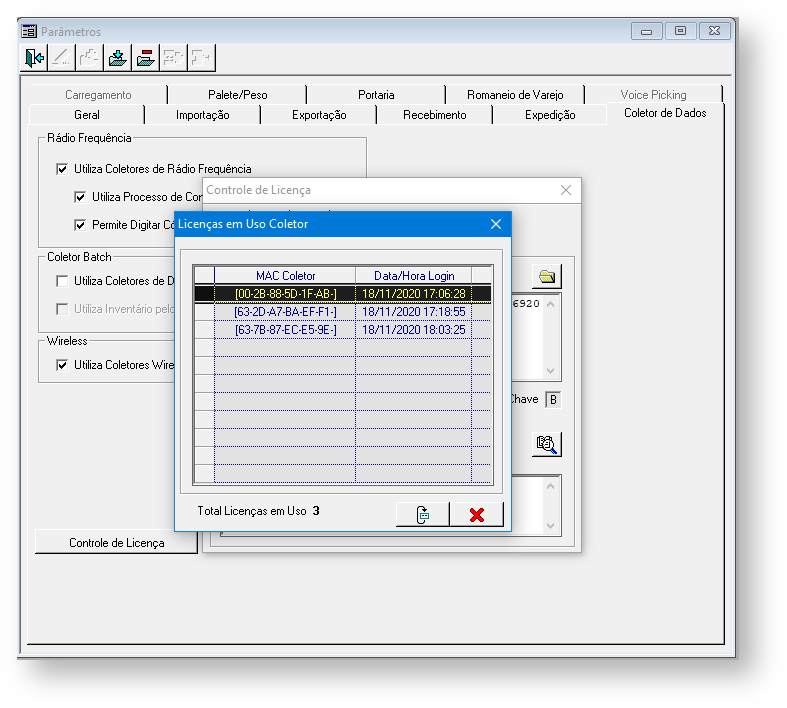Click the last disabled toolbar icon

tap(202, 58)
